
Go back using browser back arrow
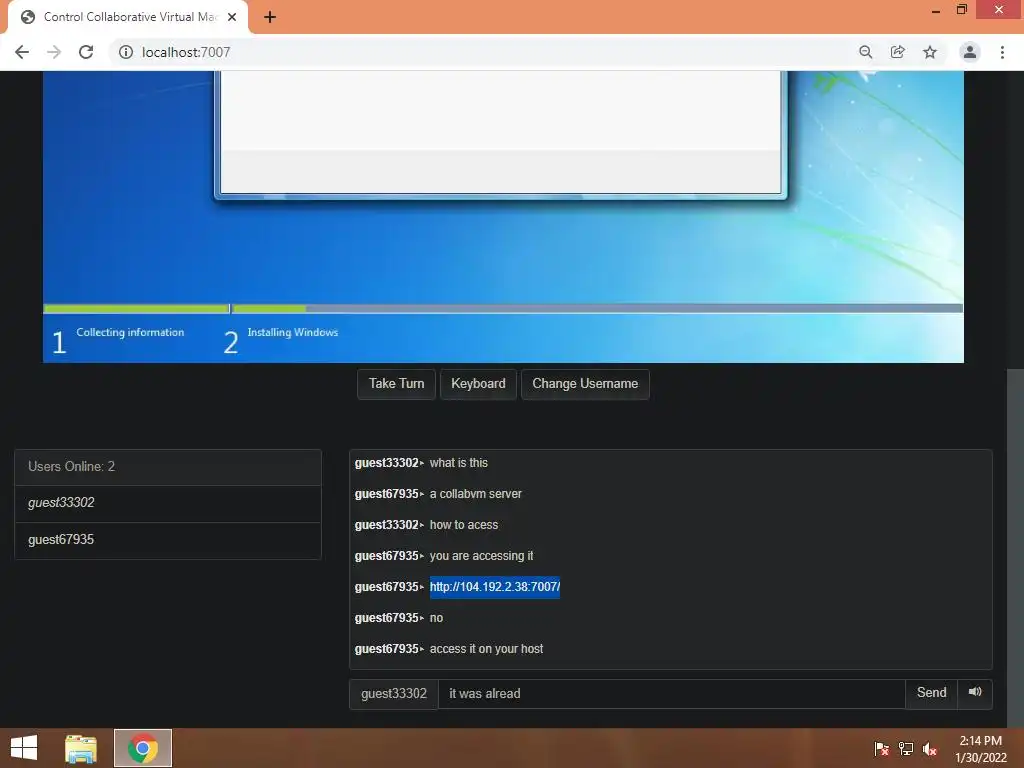(22, 52)
